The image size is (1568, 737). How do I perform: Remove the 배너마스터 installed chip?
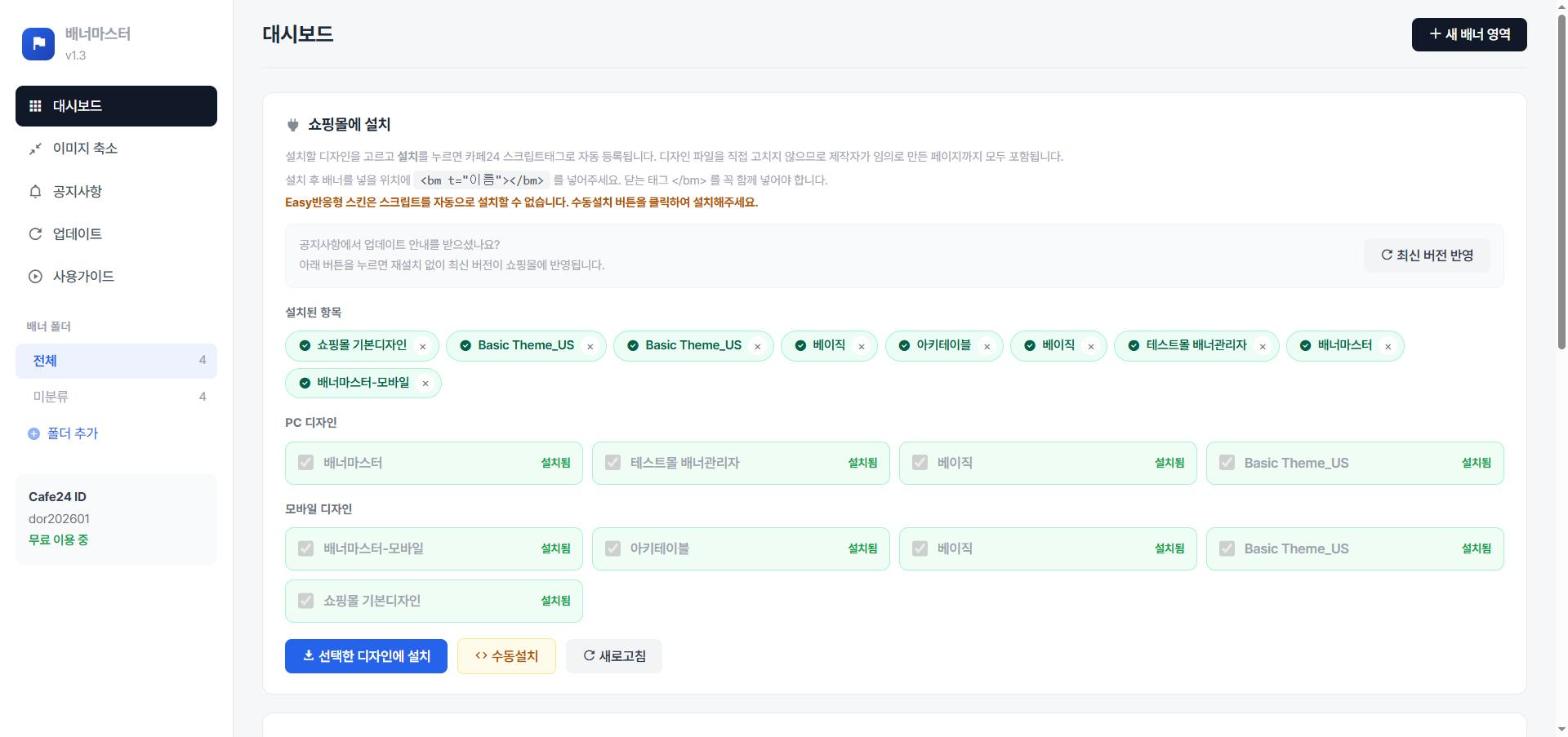1388,347
